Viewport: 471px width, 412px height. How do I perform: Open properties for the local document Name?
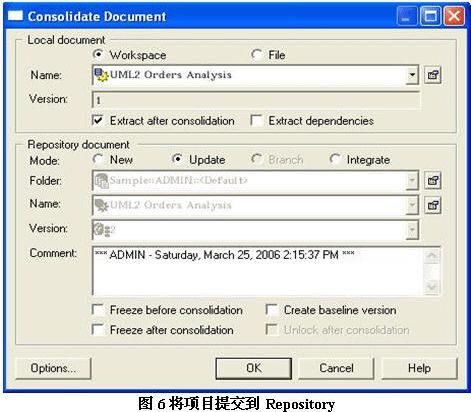coord(433,75)
